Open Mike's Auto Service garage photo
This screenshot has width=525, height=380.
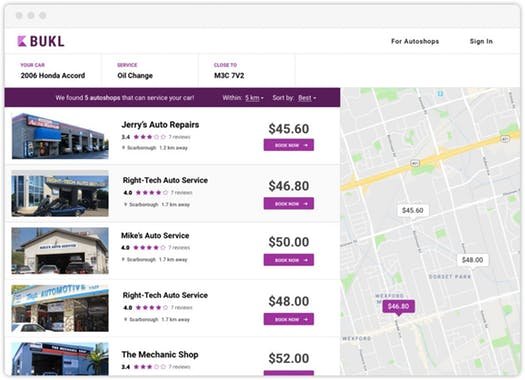(x=60, y=251)
